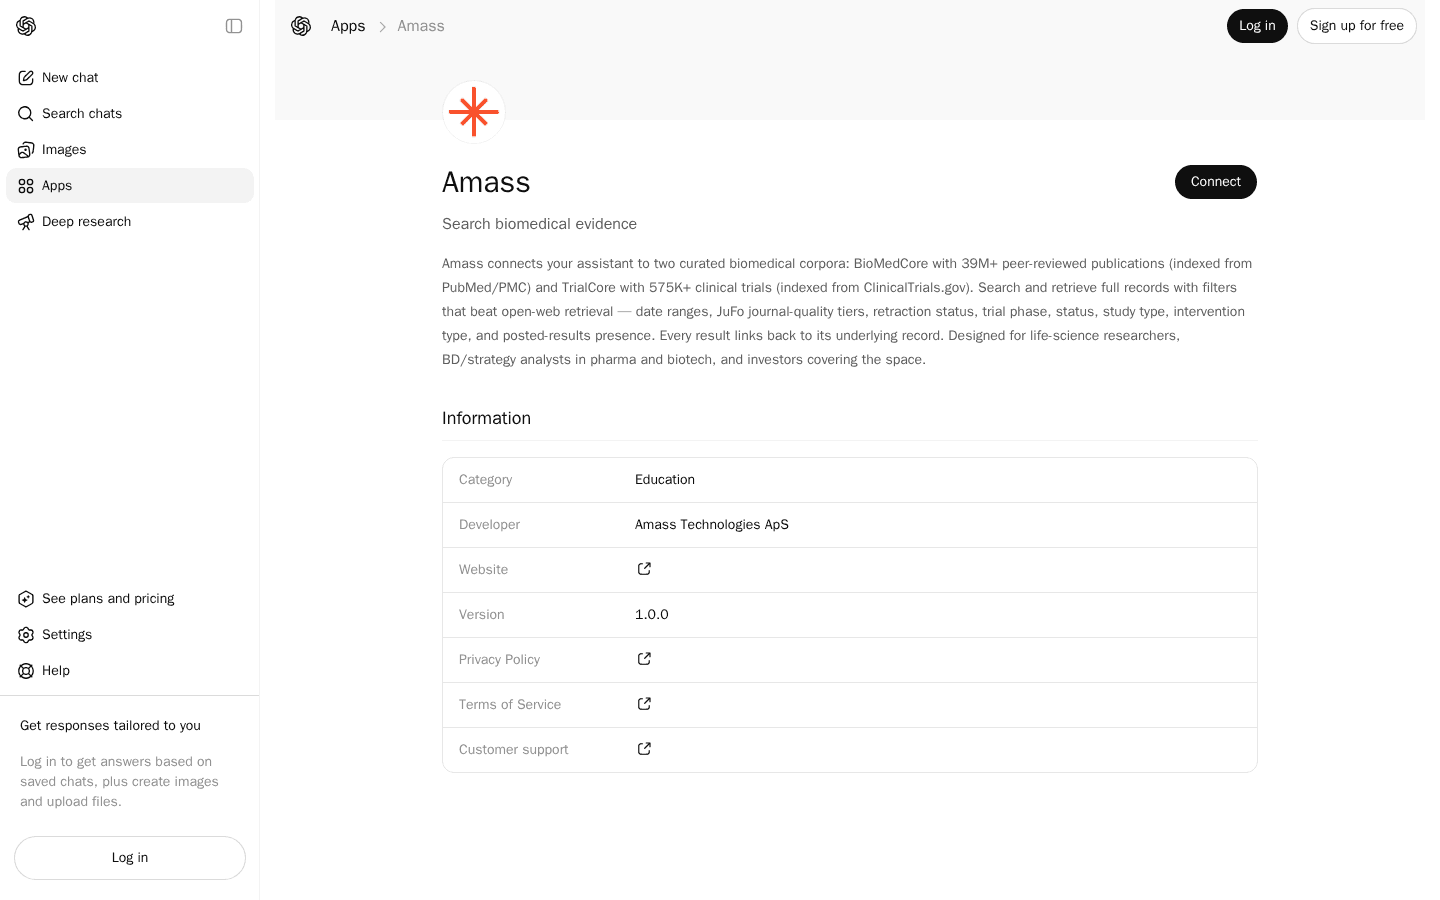Screen dimensions: 1440x900
Task: Click the sidebar bottom Log in button
Action: (130, 858)
